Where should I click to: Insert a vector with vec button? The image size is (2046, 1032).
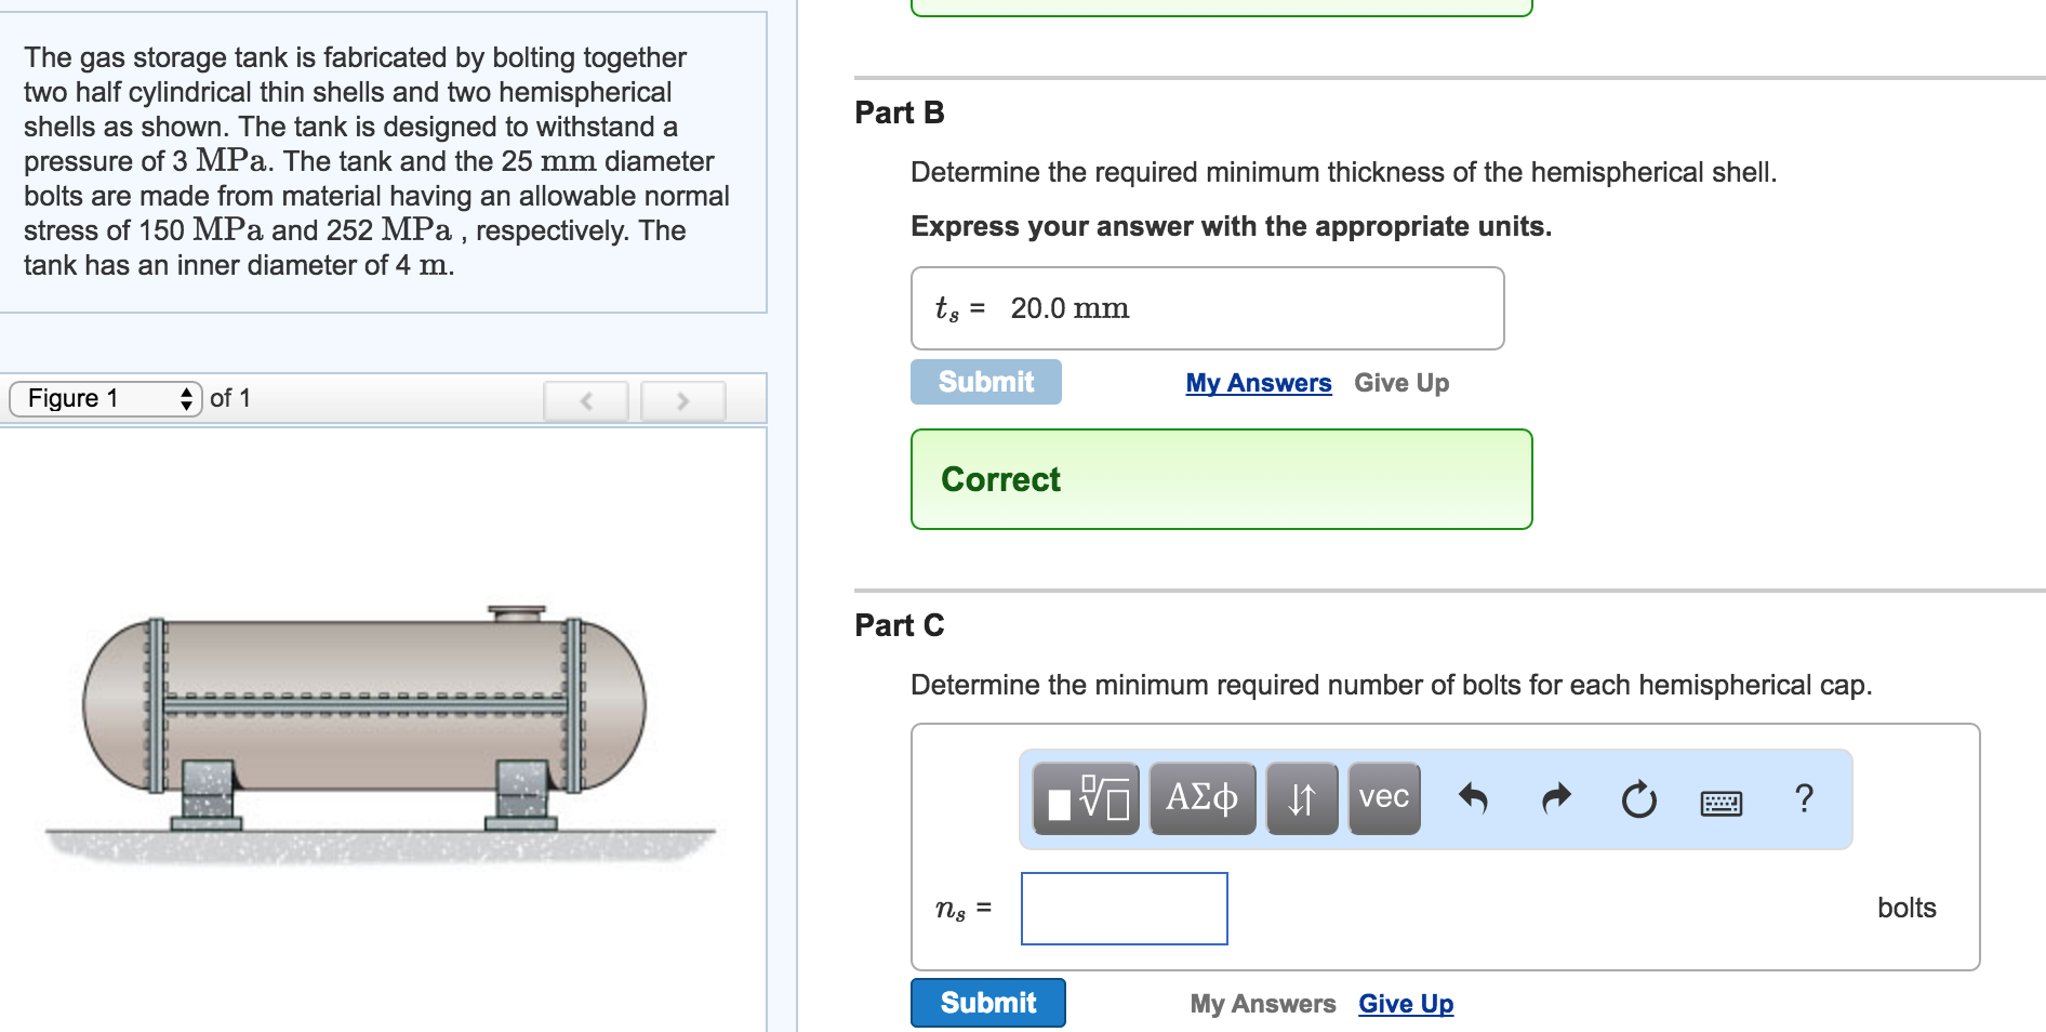[1384, 799]
